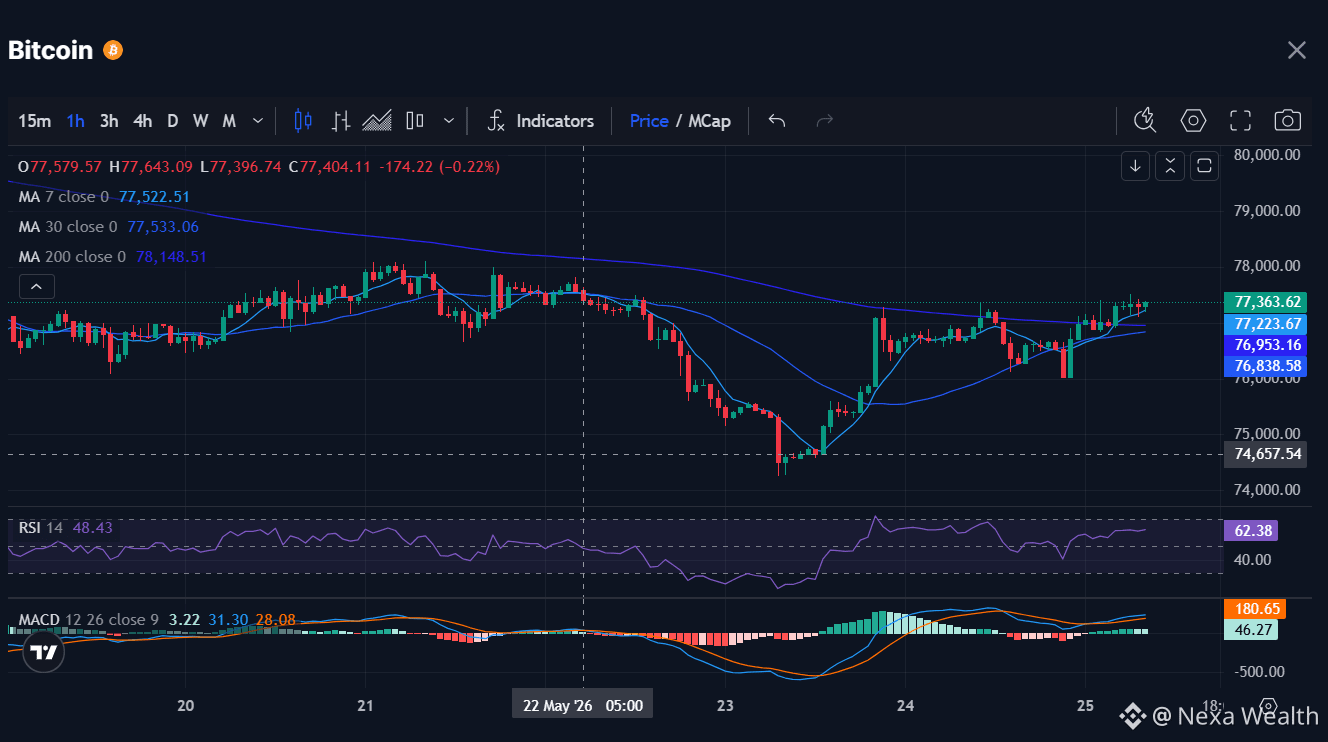Select the MA 7 close indicator legend

tap(104, 197)
